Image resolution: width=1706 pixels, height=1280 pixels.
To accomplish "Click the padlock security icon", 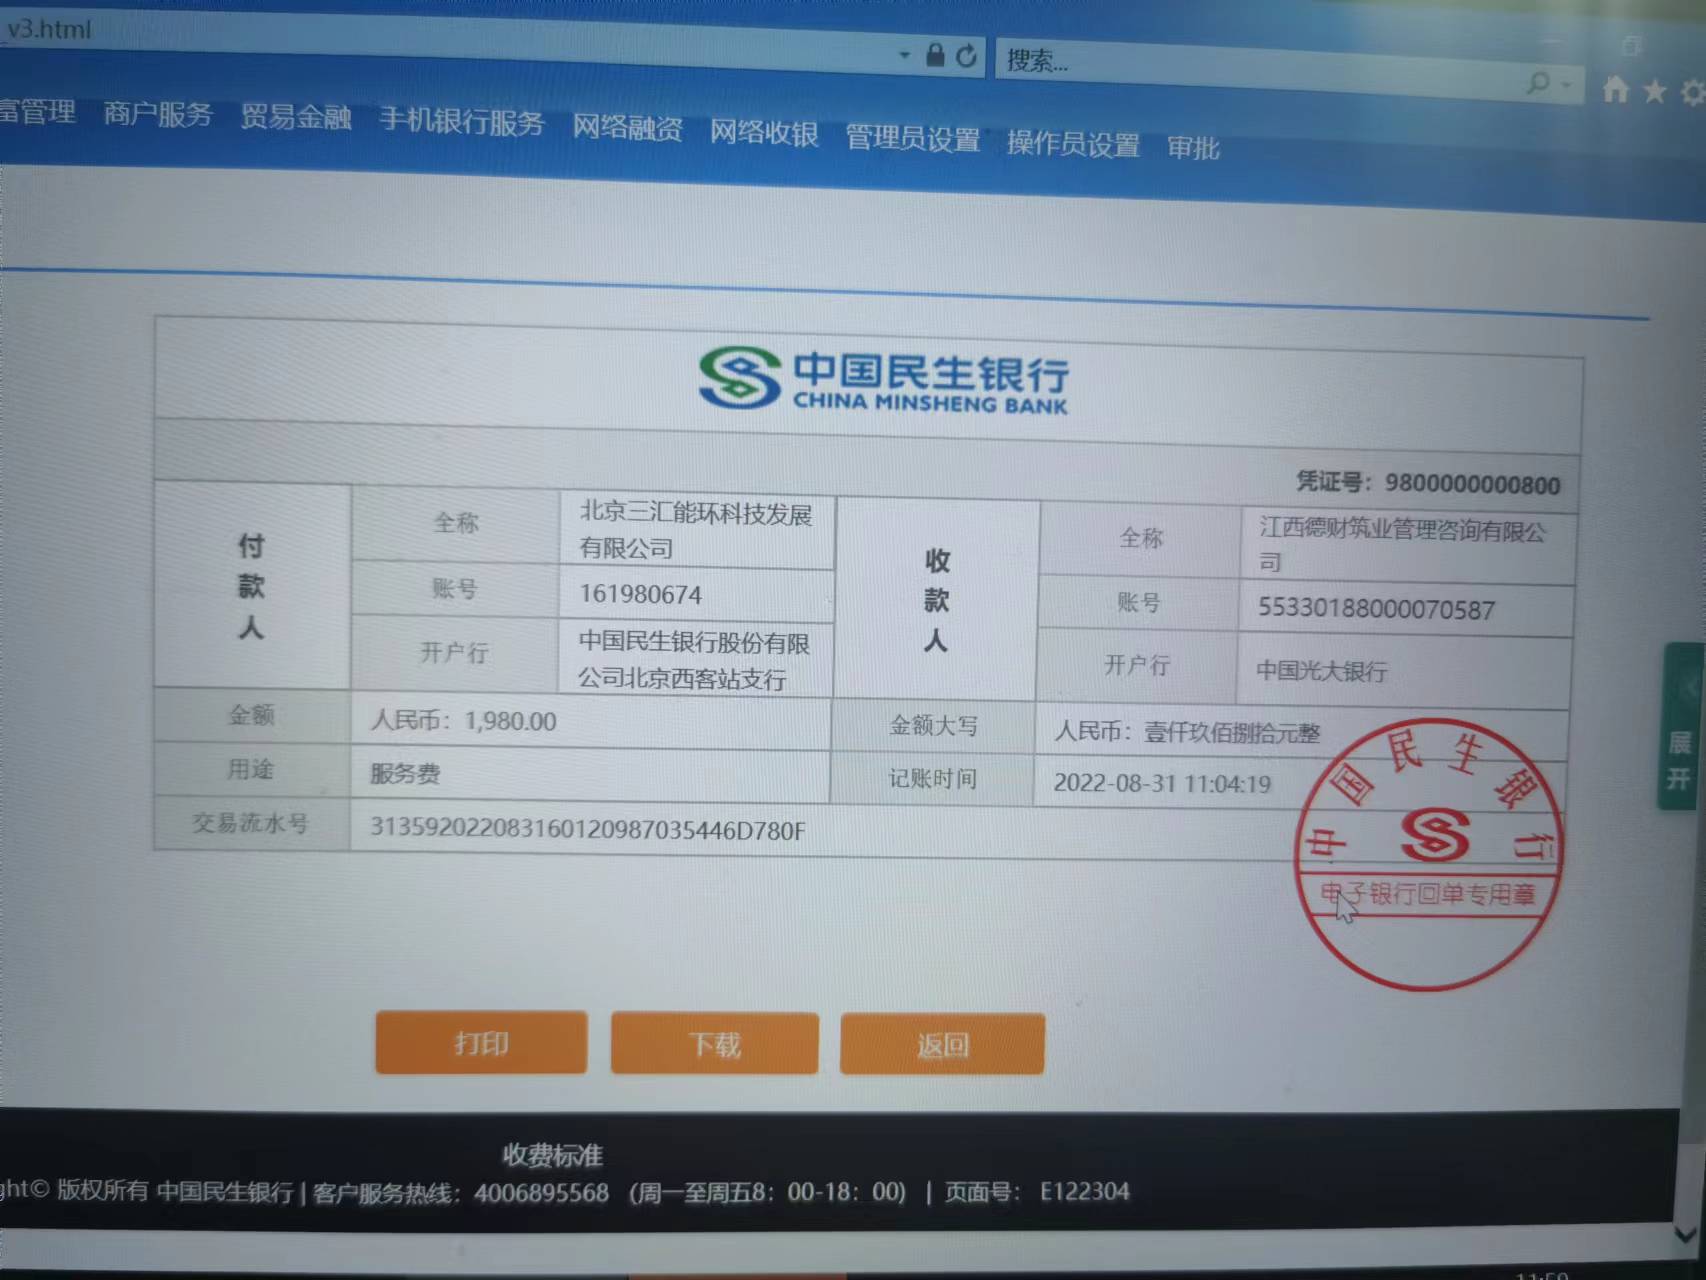I will [935, 55].
